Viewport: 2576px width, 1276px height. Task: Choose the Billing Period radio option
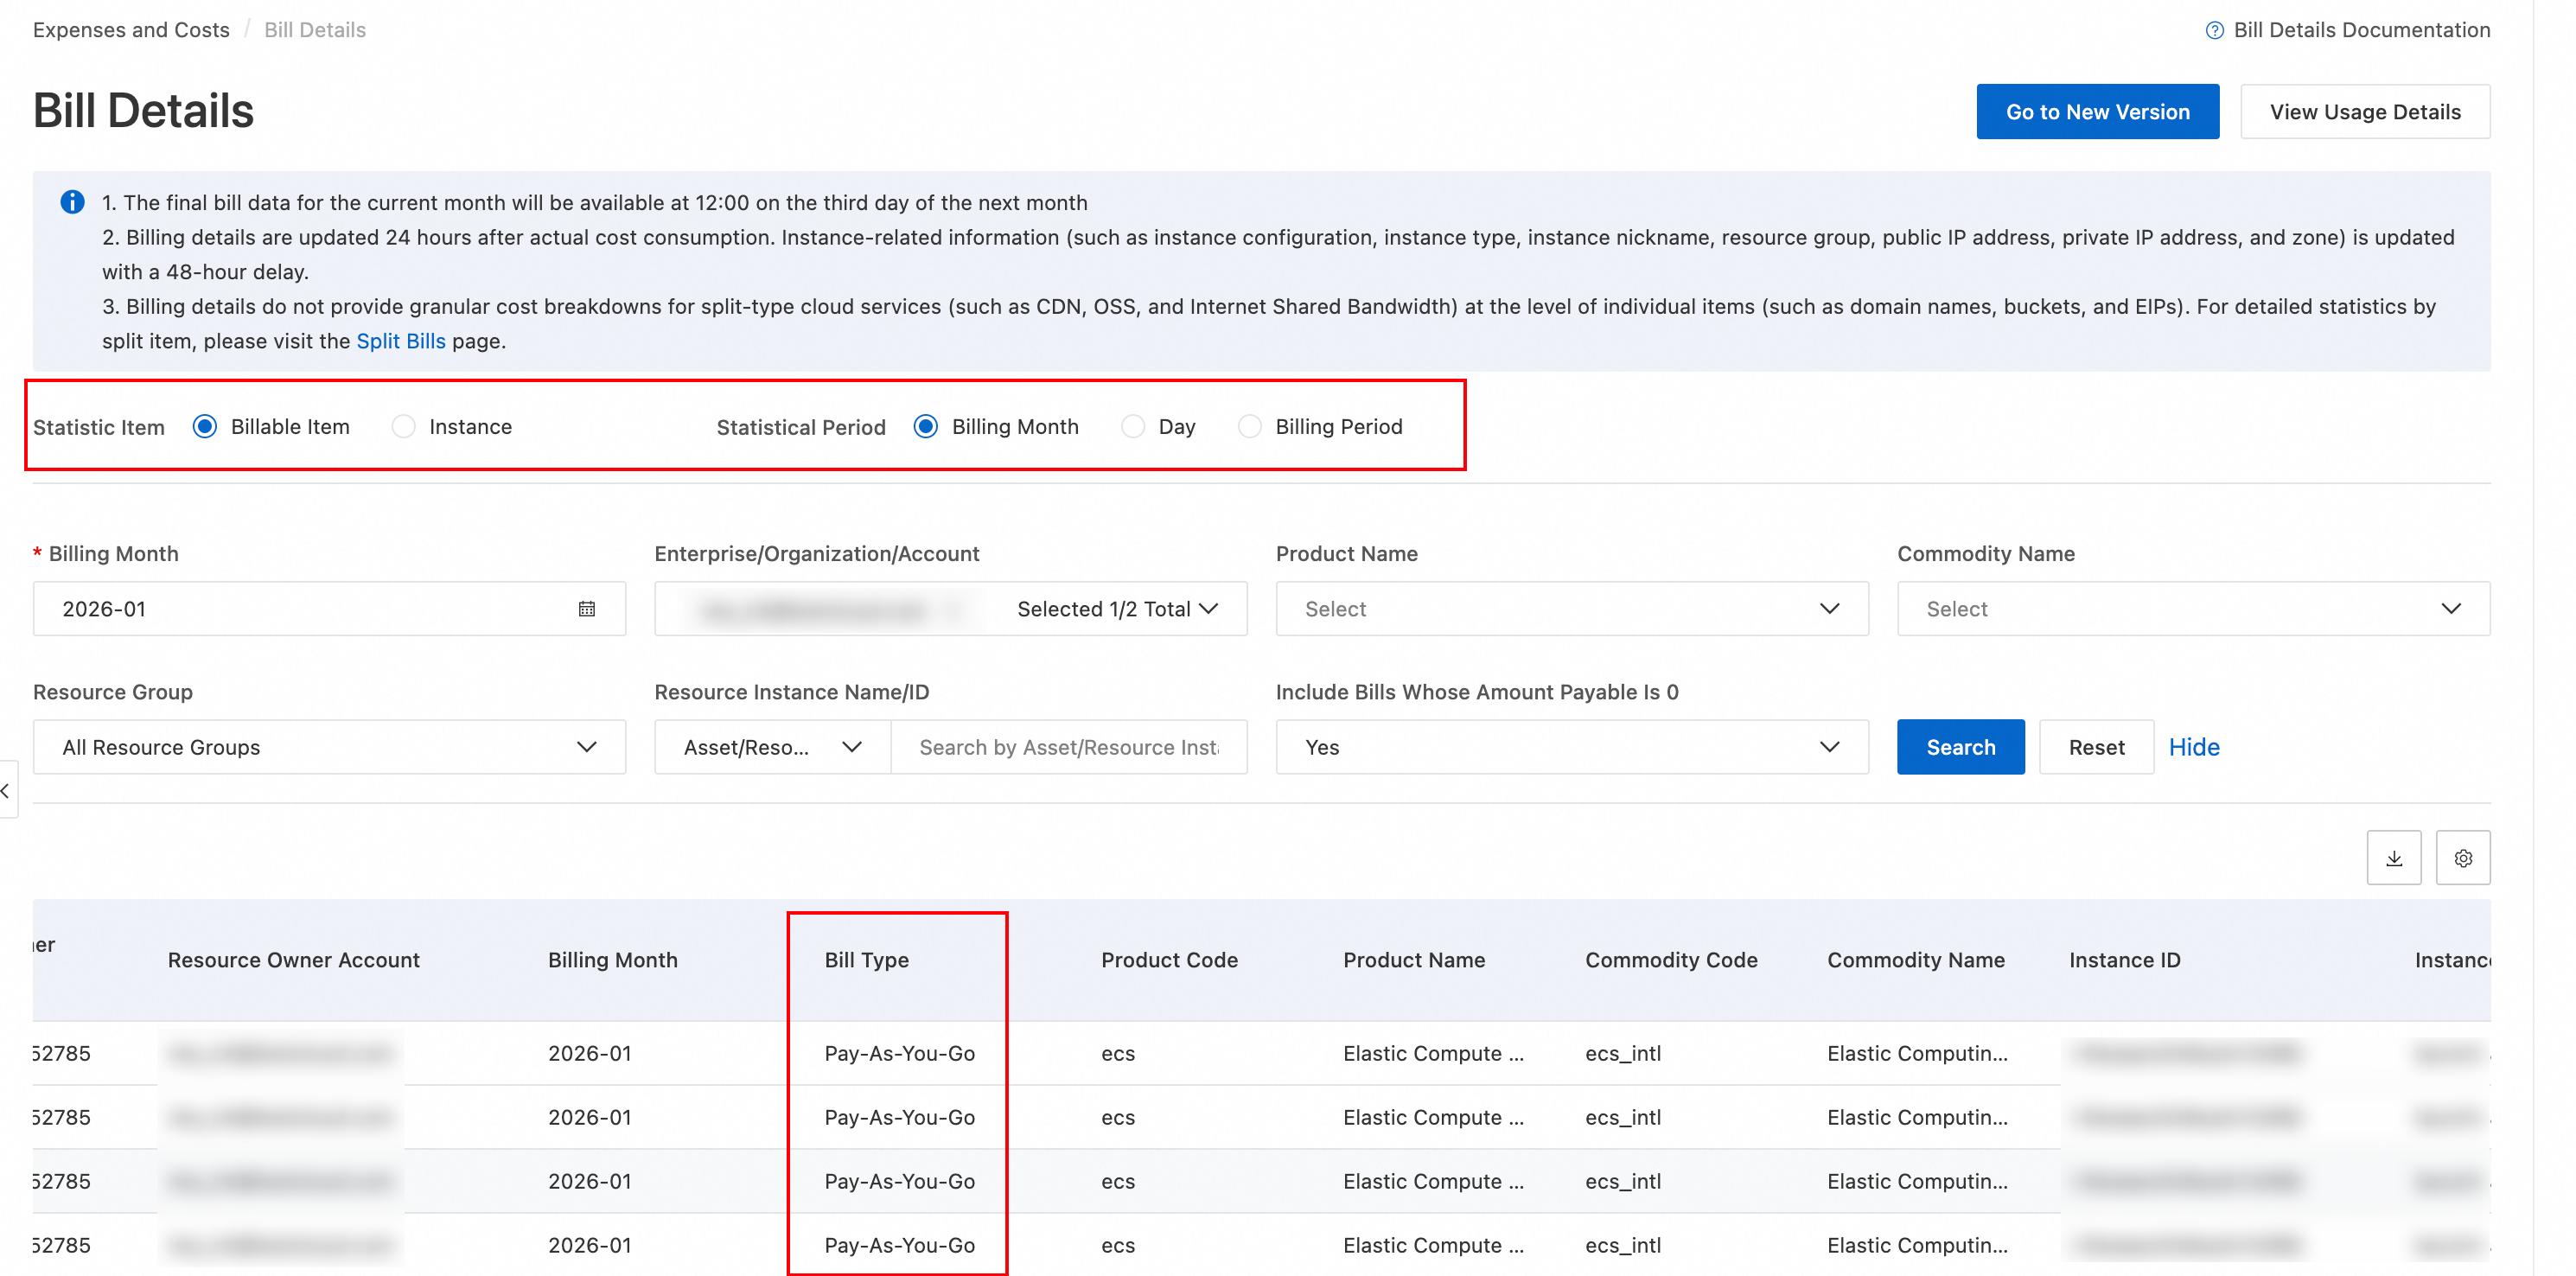pyautogui.click(x=1249, y=427)
